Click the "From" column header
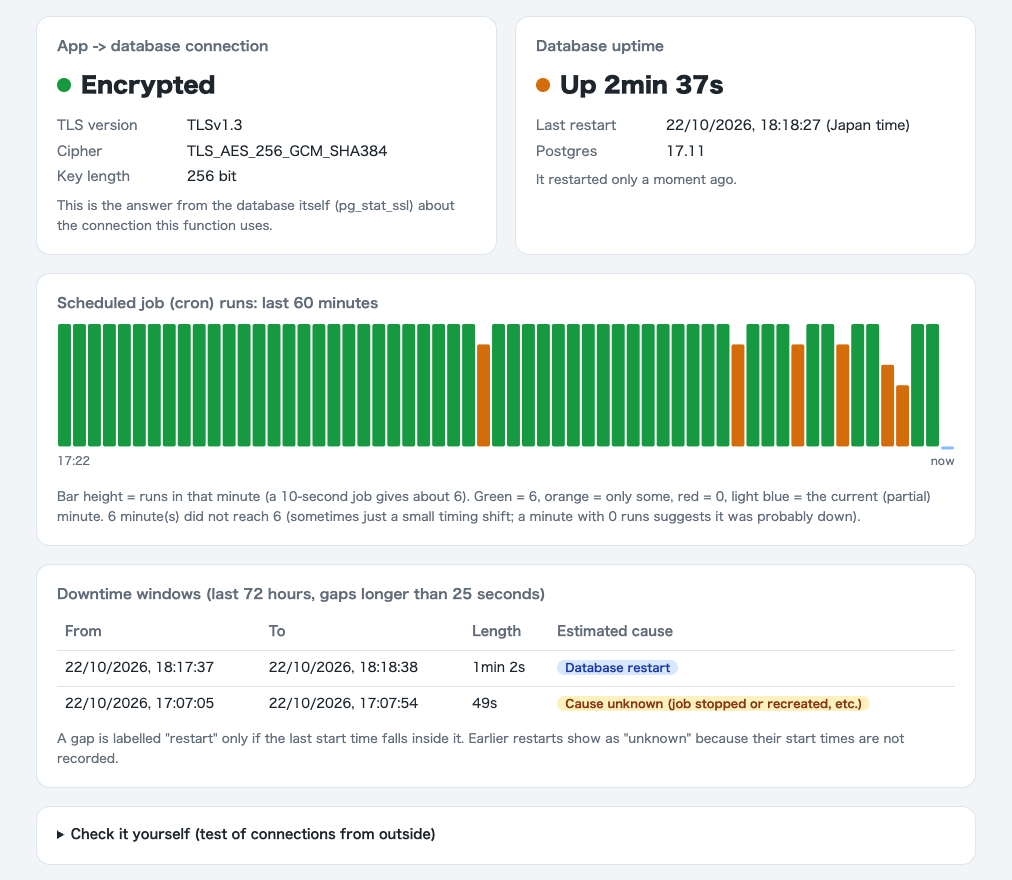 click(83, 631)
